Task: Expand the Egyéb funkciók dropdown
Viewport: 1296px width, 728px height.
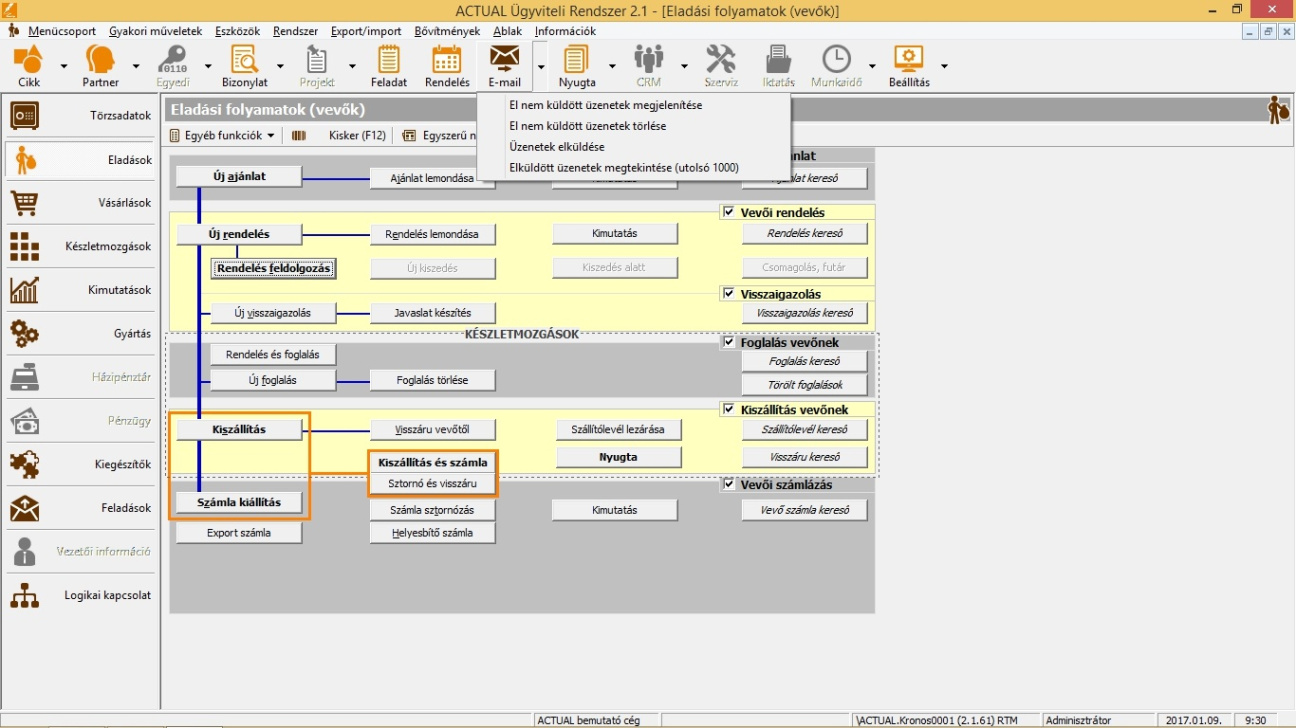Action: tap(222, 135)
